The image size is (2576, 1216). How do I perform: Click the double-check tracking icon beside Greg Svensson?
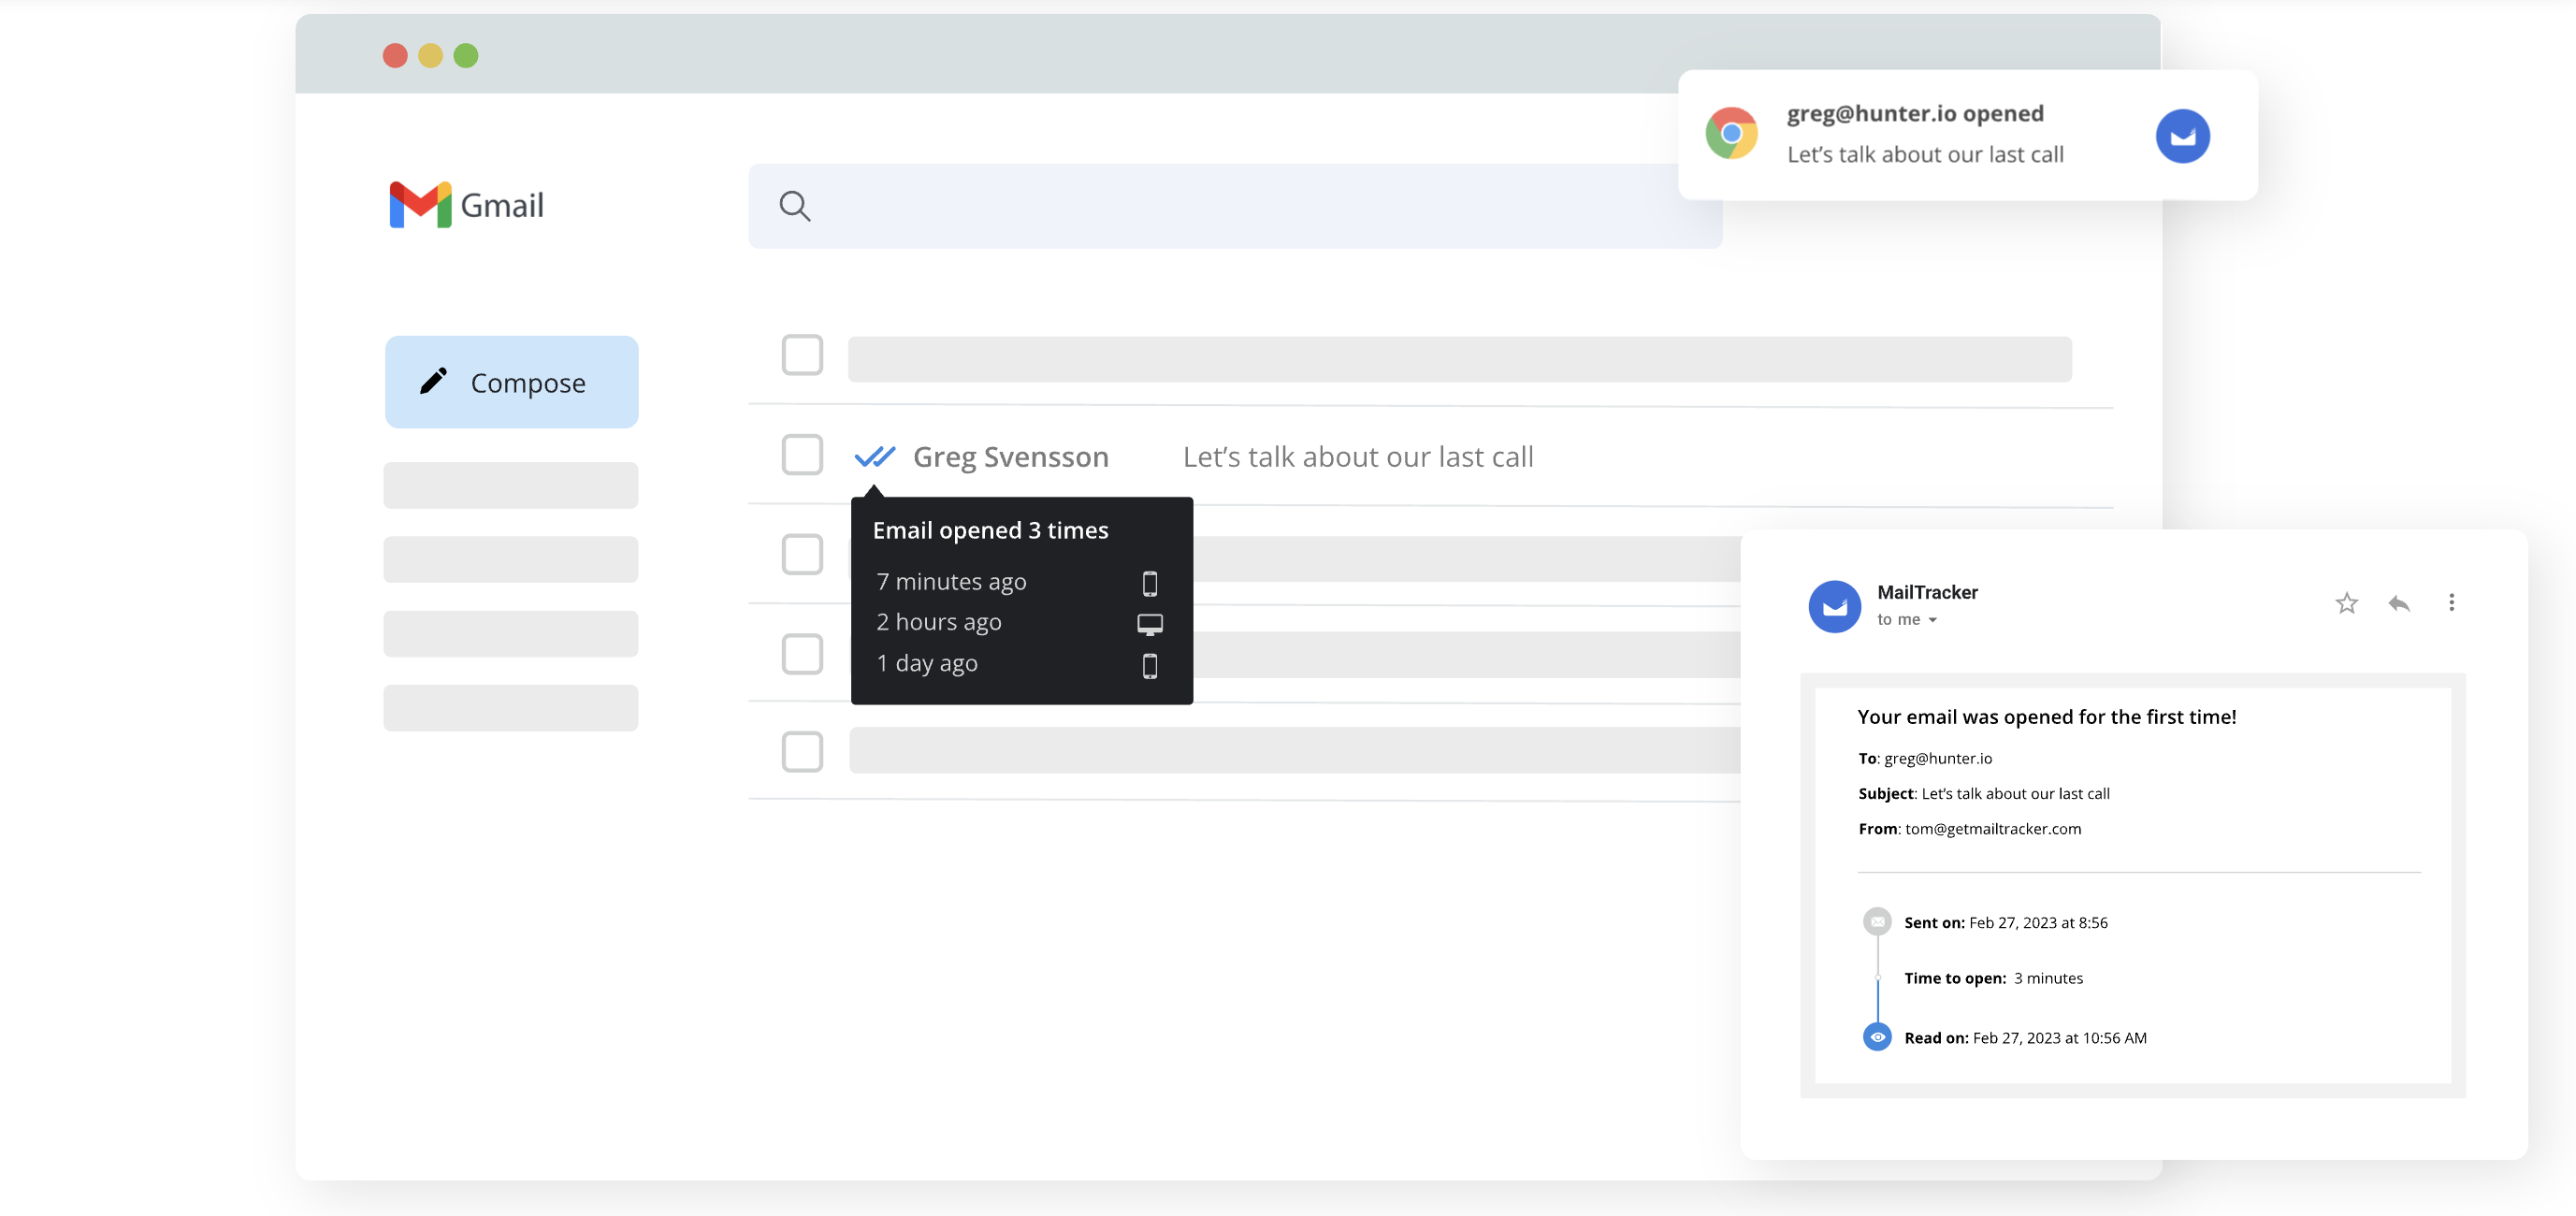[x=875, y=457]
